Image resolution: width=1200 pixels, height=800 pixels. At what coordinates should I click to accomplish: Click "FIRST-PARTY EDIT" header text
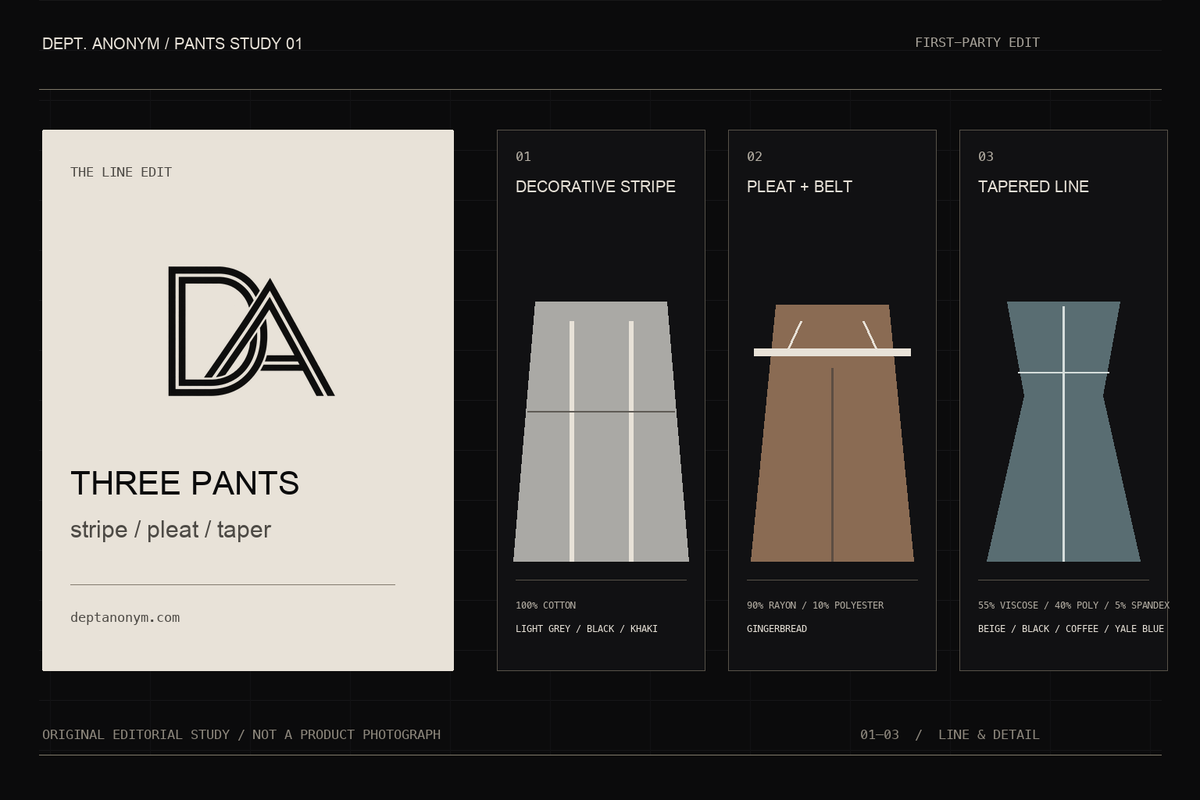977,42
